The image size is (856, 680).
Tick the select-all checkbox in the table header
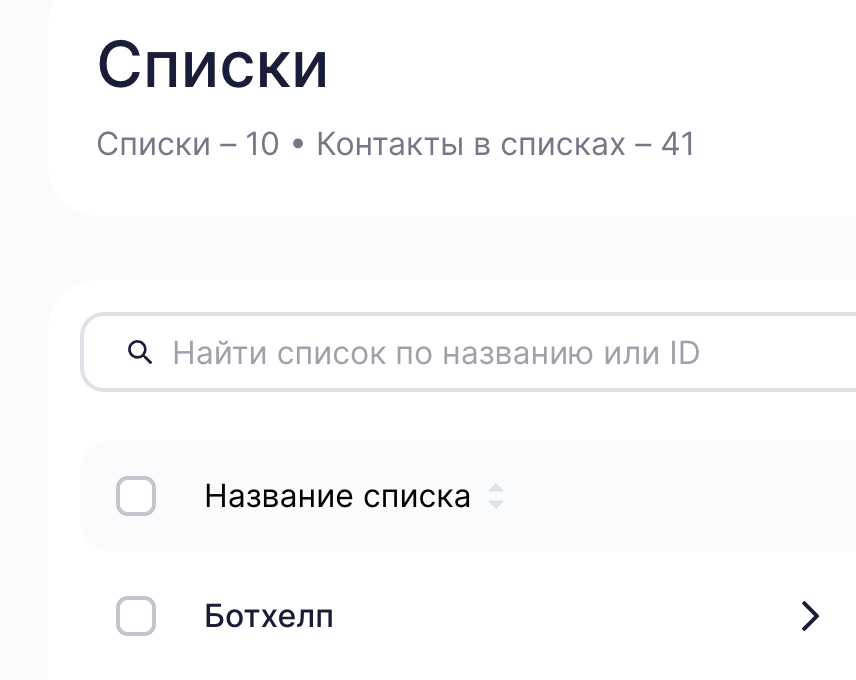136,496
